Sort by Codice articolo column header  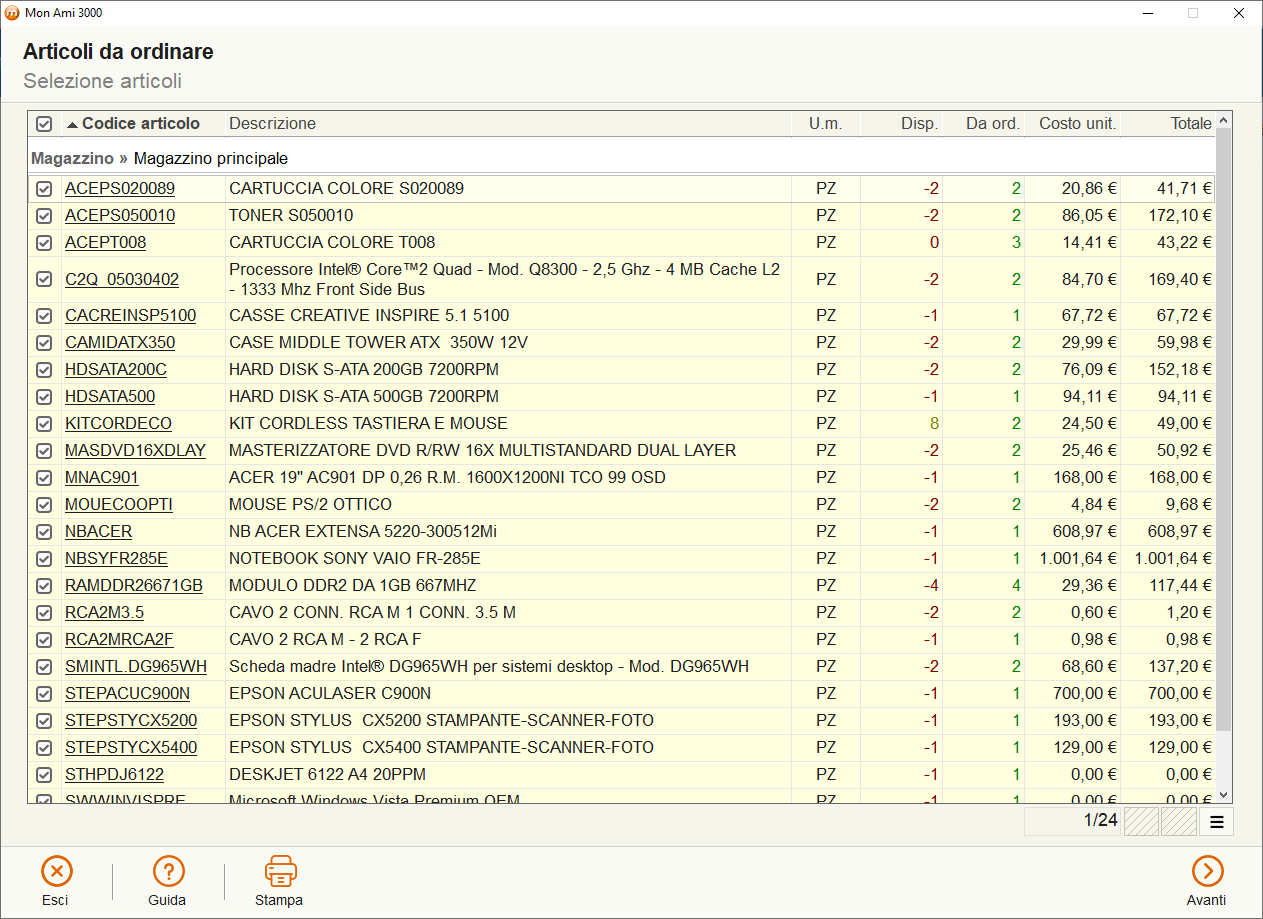coord(141,124)
